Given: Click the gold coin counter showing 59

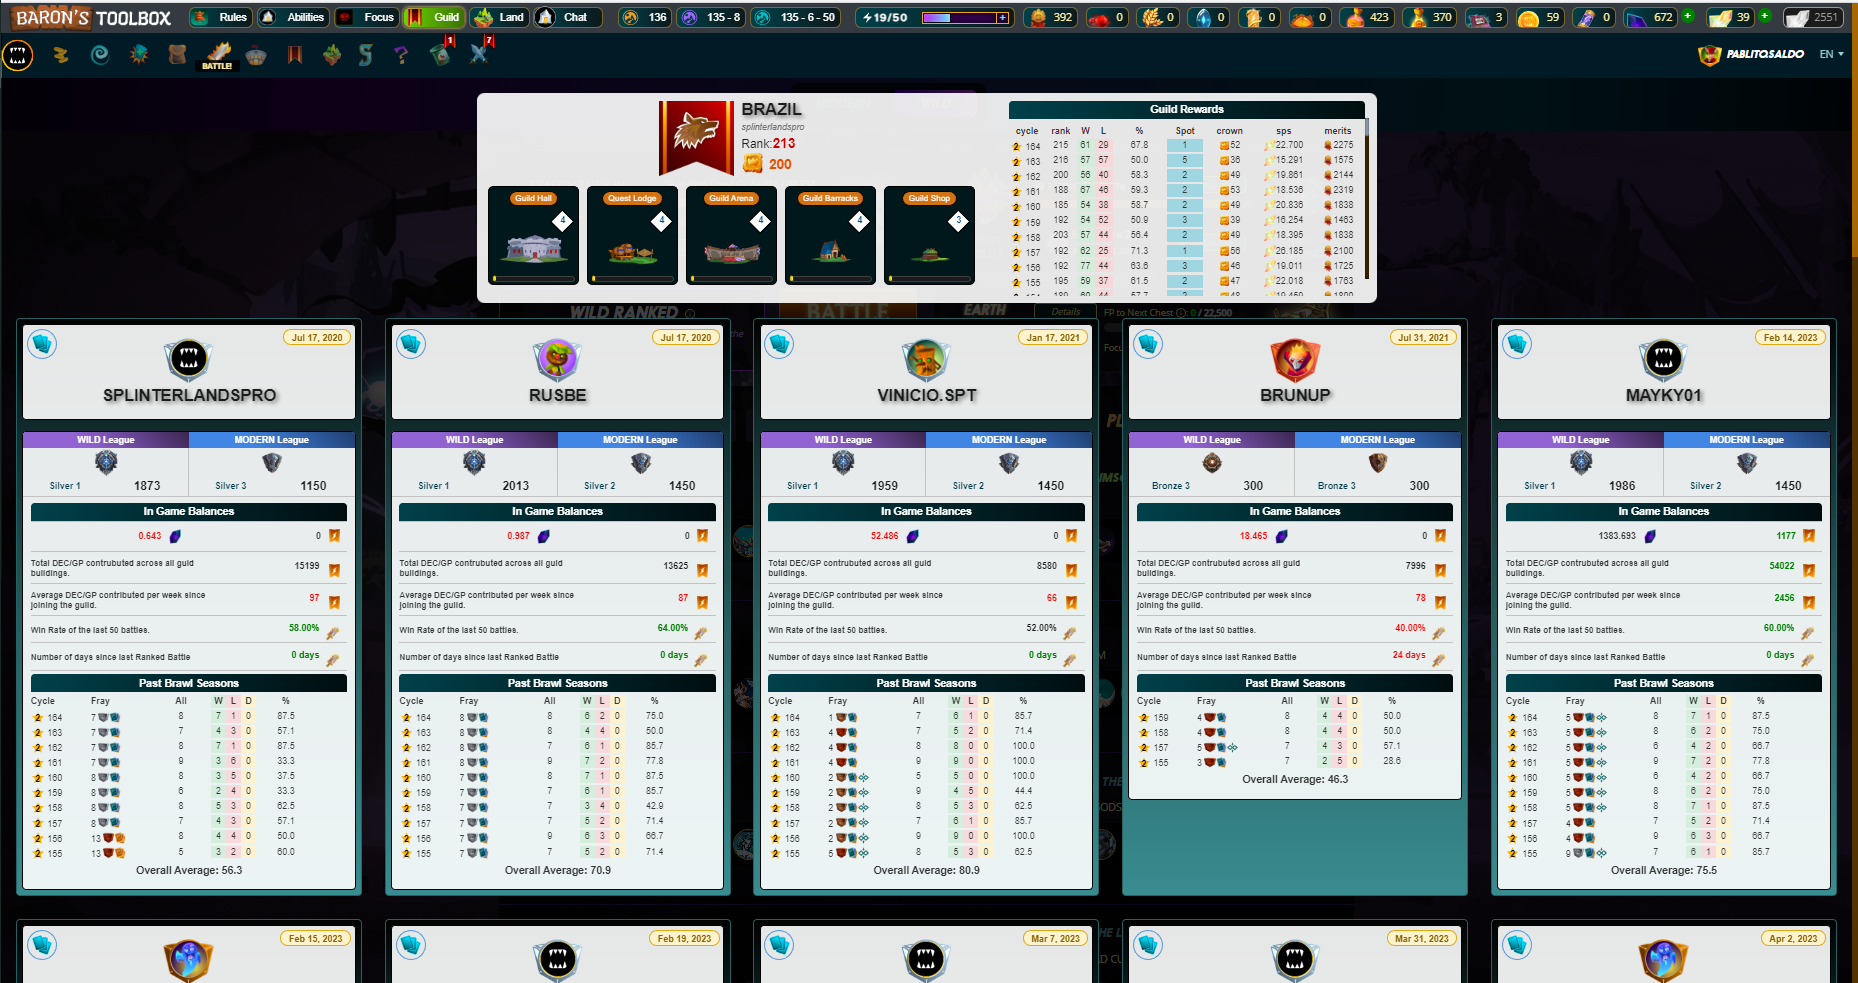Looking at the screenshot, I should tap(1539, 17).
